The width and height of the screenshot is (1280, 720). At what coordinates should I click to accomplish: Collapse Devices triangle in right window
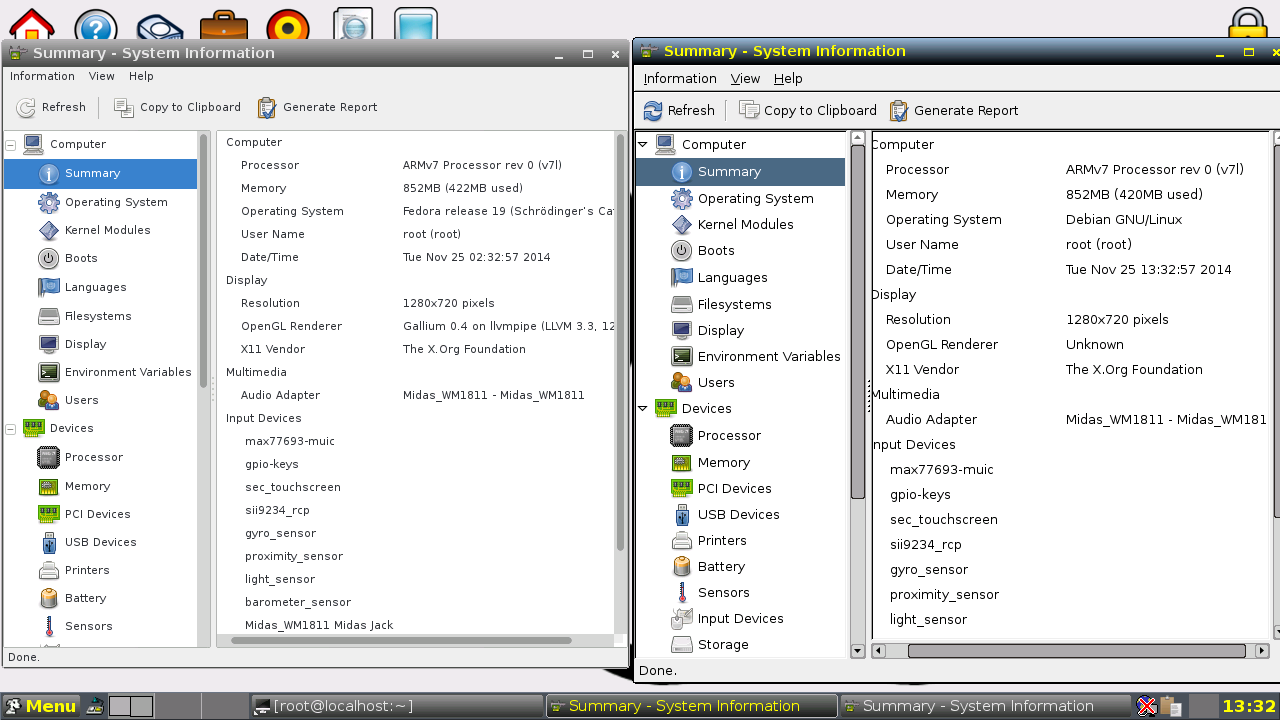click(x=643, y=408)
